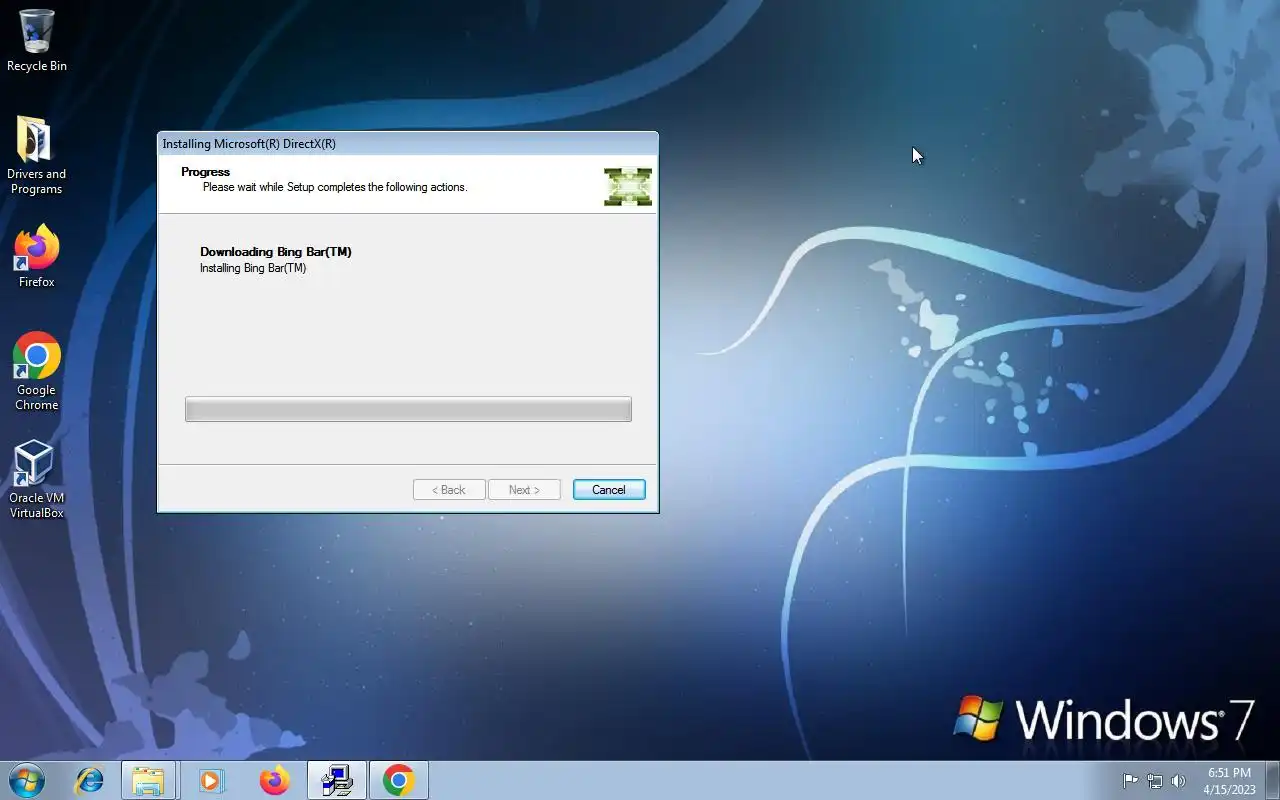
Task: Select the Oracle VM VirtualBox desktop shortcut
Action: coord(36,479)
